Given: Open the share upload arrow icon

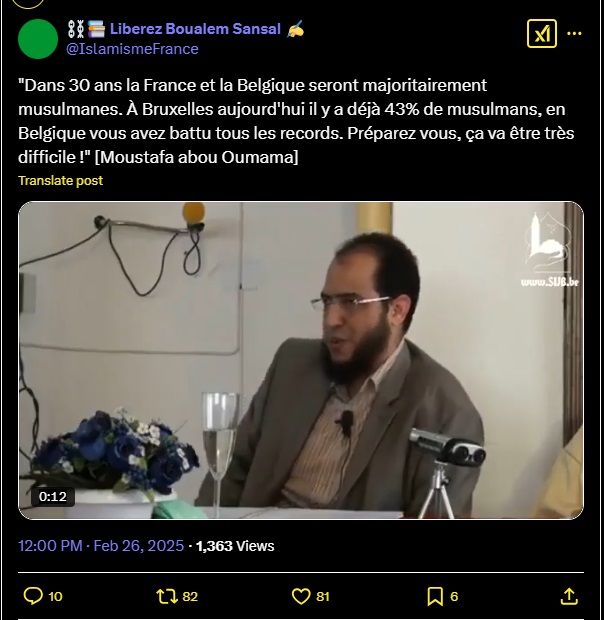Looking at the screenshot, I should pyautogui.click(x=569, y=596).
